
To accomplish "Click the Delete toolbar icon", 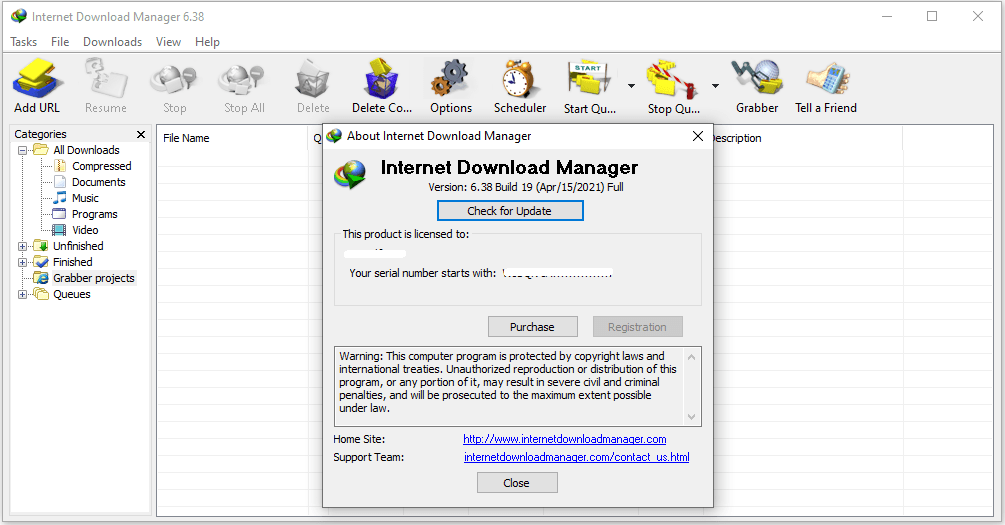I will (313, 86).
